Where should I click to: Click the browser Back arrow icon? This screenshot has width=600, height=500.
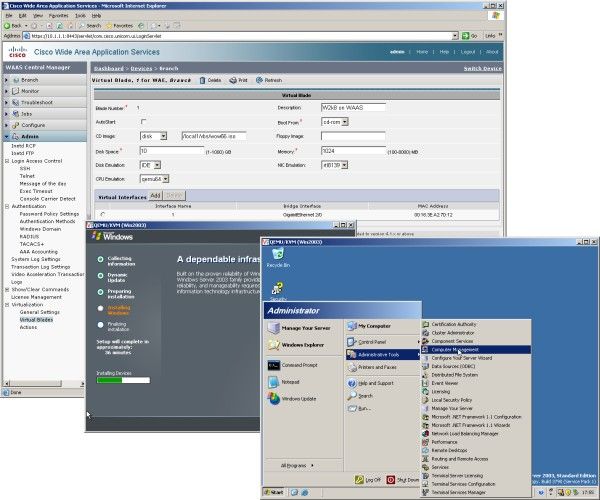pos(7,26)
